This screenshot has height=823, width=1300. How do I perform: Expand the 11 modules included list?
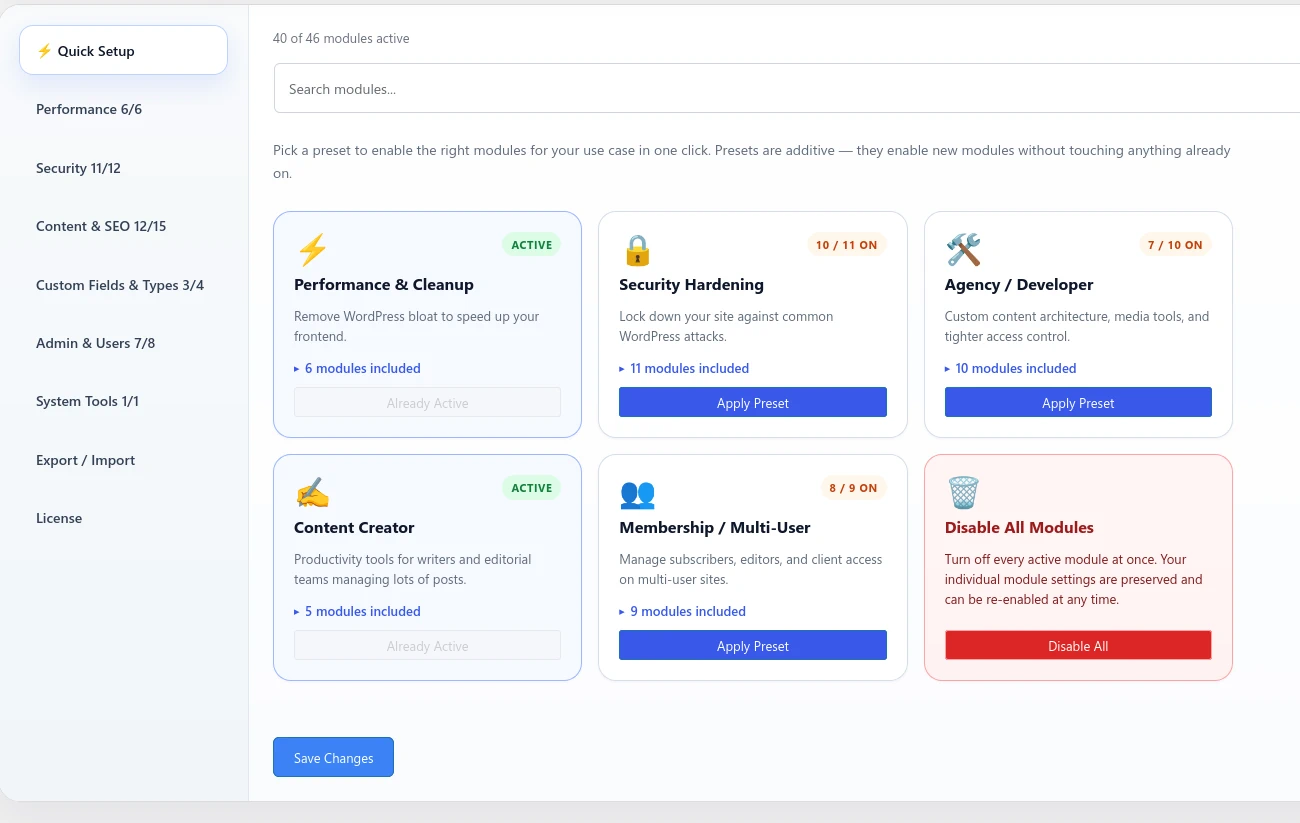684,368
